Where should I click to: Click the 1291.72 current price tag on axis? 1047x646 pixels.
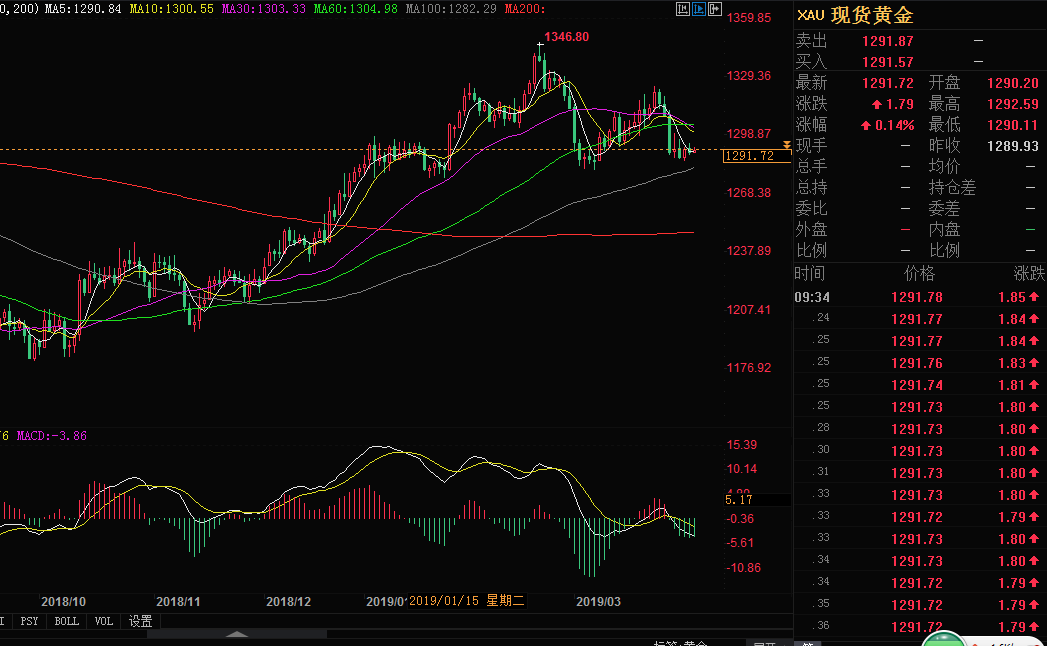[x=750, y=156]
